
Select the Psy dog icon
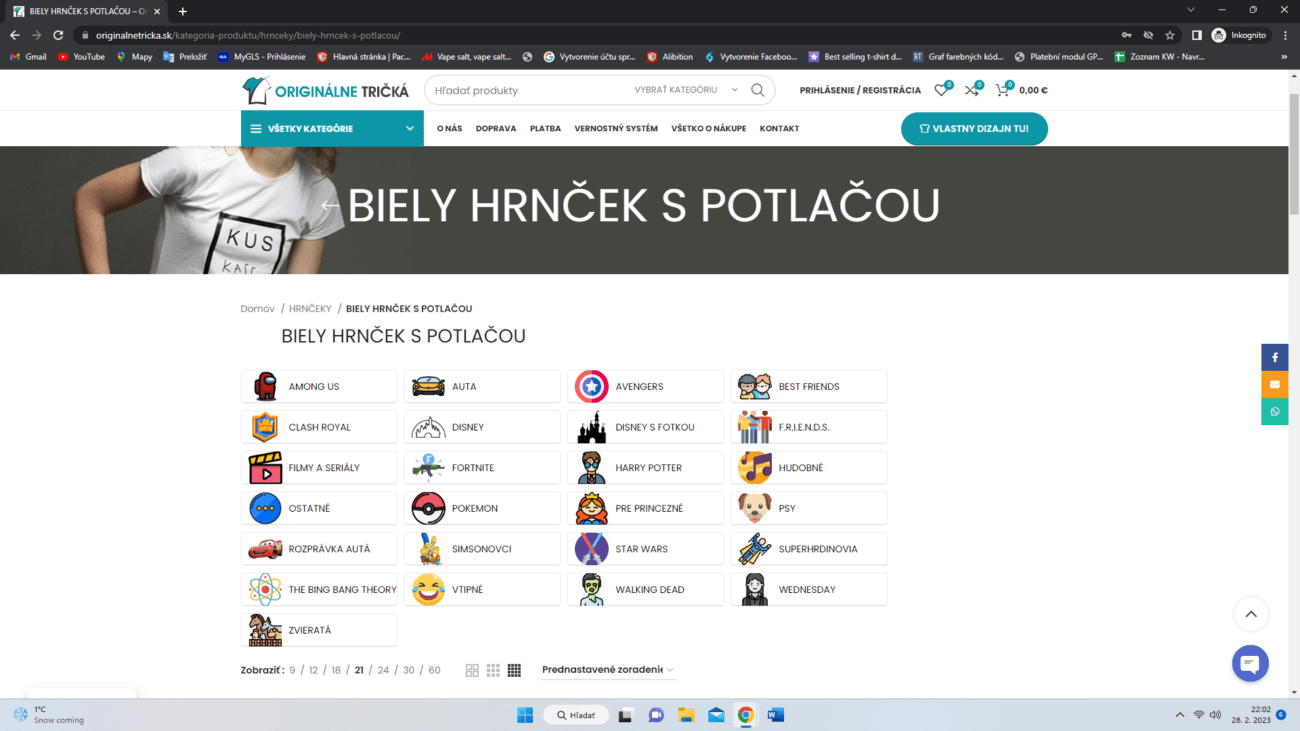point(754,508)
